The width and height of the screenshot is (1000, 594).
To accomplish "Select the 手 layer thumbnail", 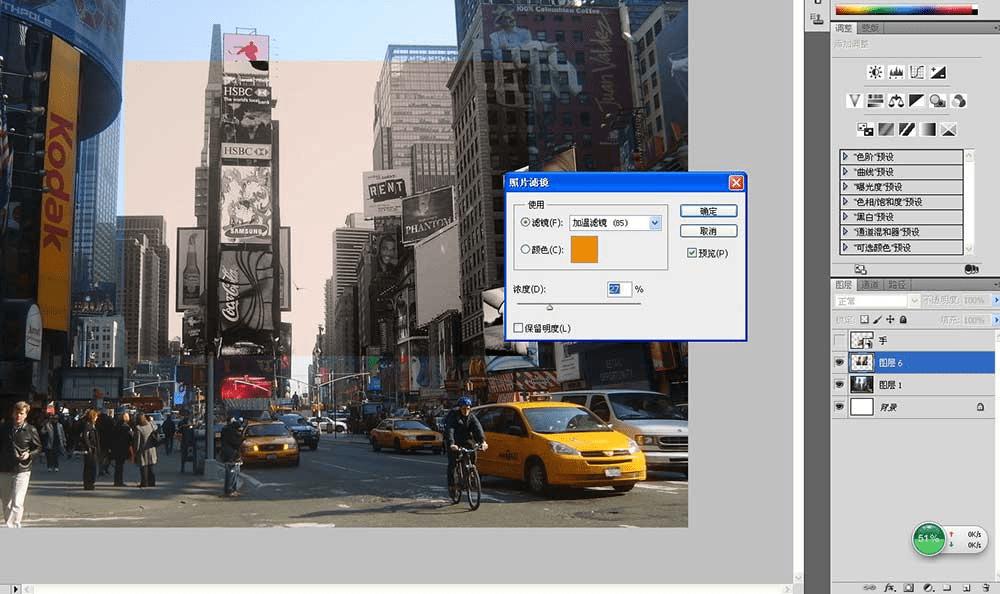I will pyautogui.click(x=862, y=340).
